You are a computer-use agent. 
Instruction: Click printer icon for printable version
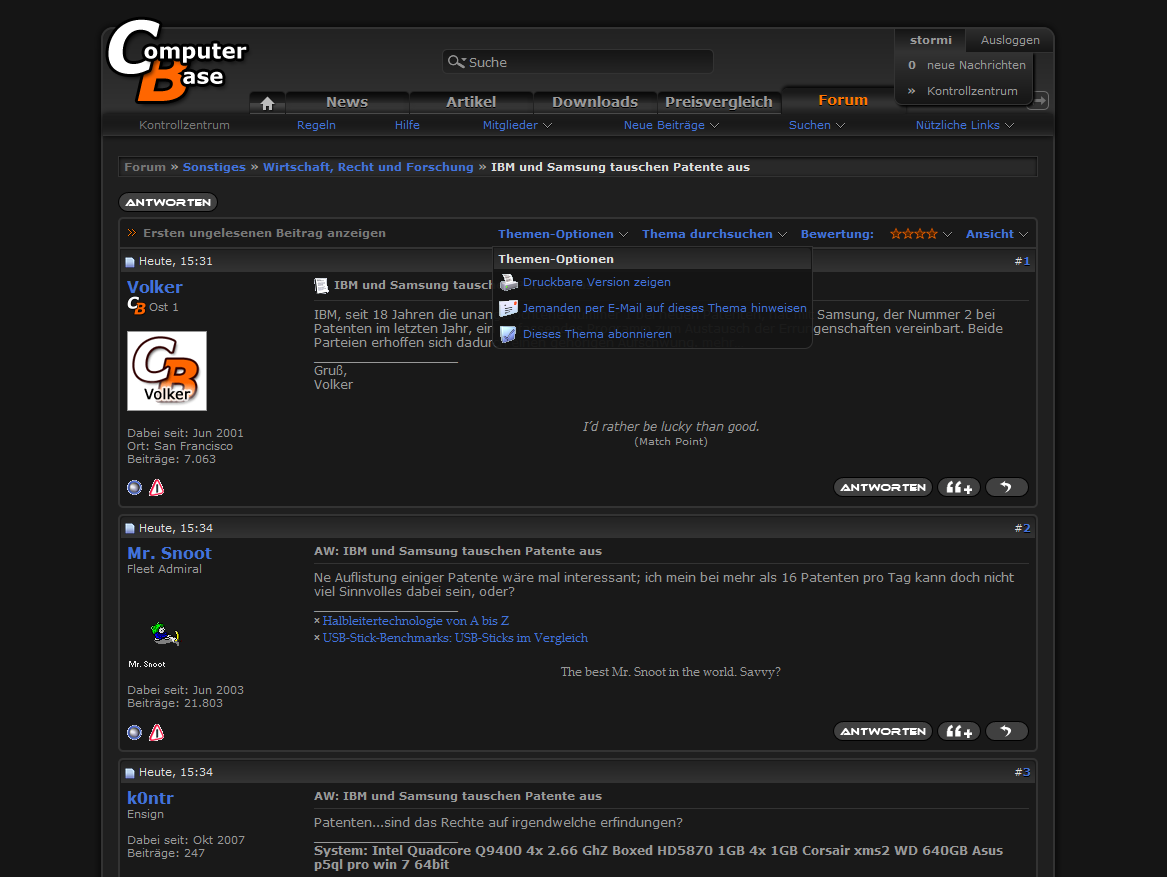(x=508, y=282)
